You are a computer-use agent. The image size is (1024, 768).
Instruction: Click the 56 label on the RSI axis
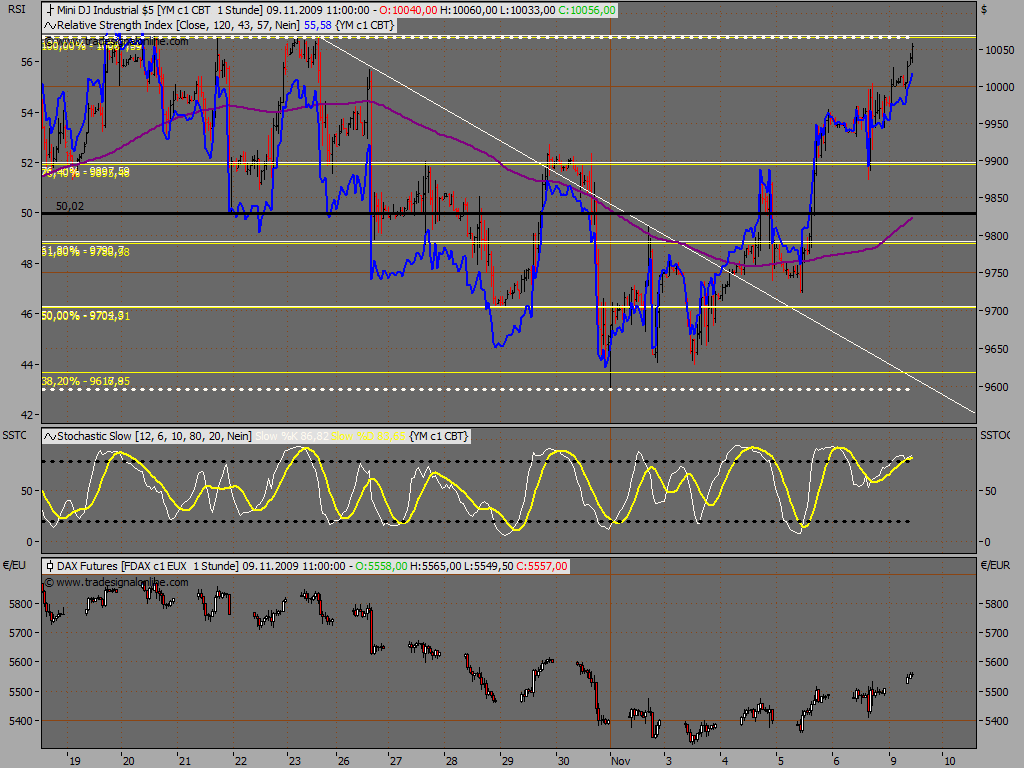pos(27,62)
